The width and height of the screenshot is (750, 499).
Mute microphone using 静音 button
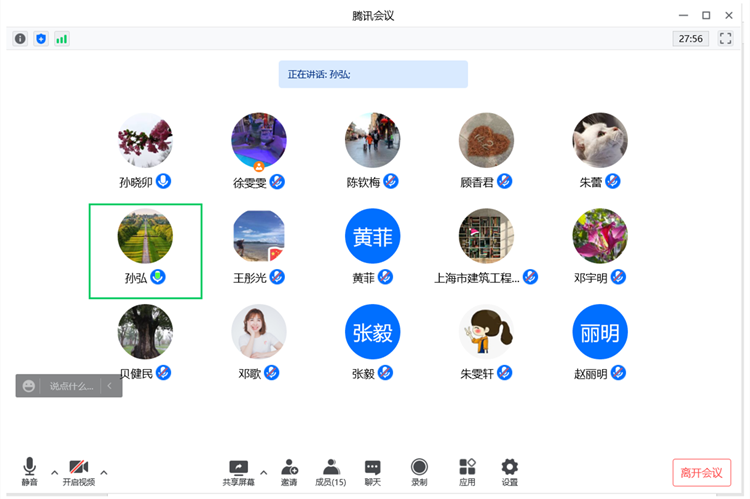point(29,472)
